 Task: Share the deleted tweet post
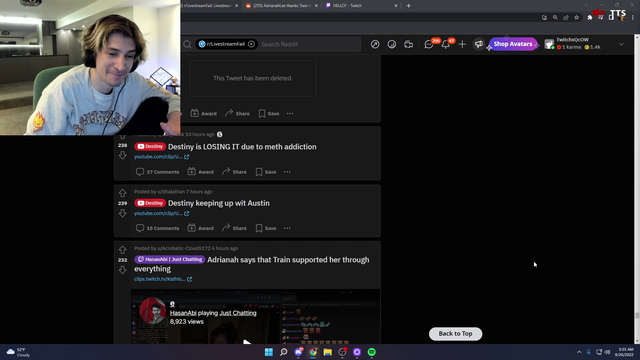237,113
